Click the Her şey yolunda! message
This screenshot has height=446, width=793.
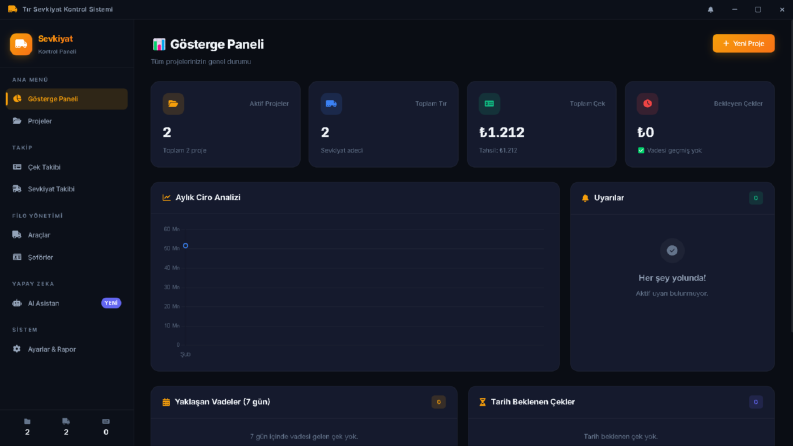click(x=672, y=278)
